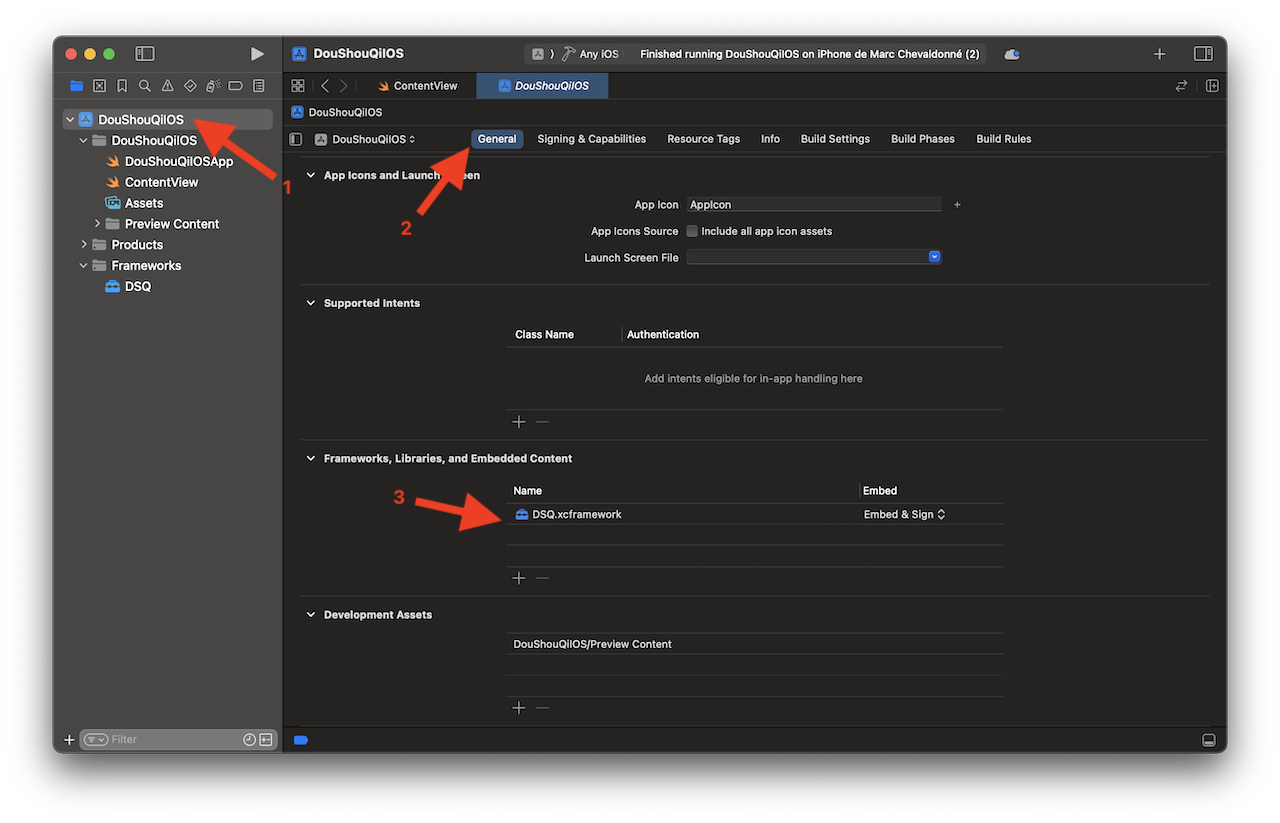Expand the Preview Content folder
This screenshot has width=1280, height=823.
(x=97, y=224)
